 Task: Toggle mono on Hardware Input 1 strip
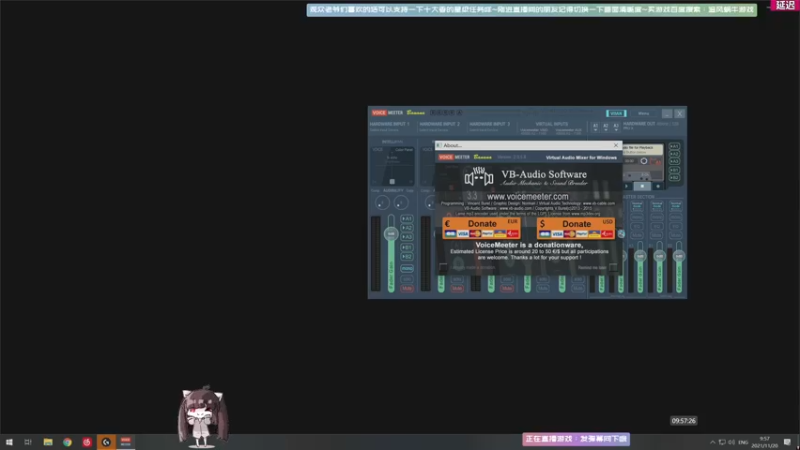click(x=407, y=268)
